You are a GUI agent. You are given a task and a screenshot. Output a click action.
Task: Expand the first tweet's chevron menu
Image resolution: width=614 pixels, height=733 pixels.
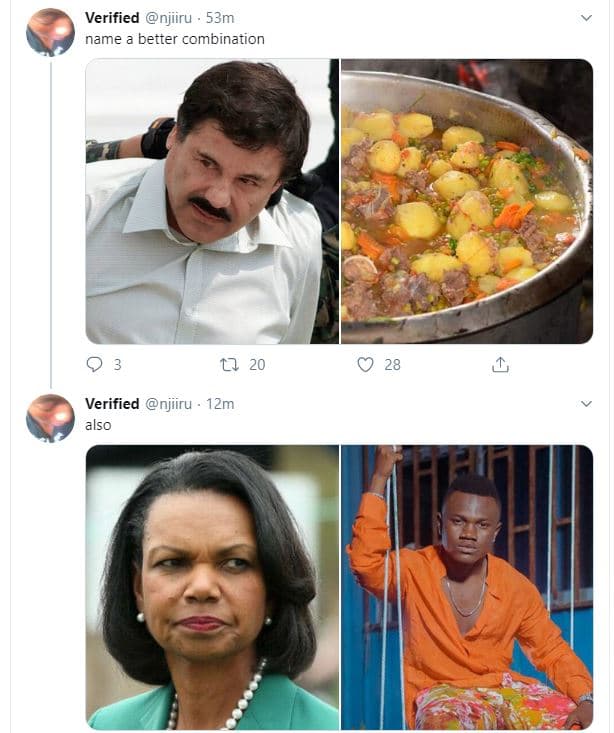[587, 18]
